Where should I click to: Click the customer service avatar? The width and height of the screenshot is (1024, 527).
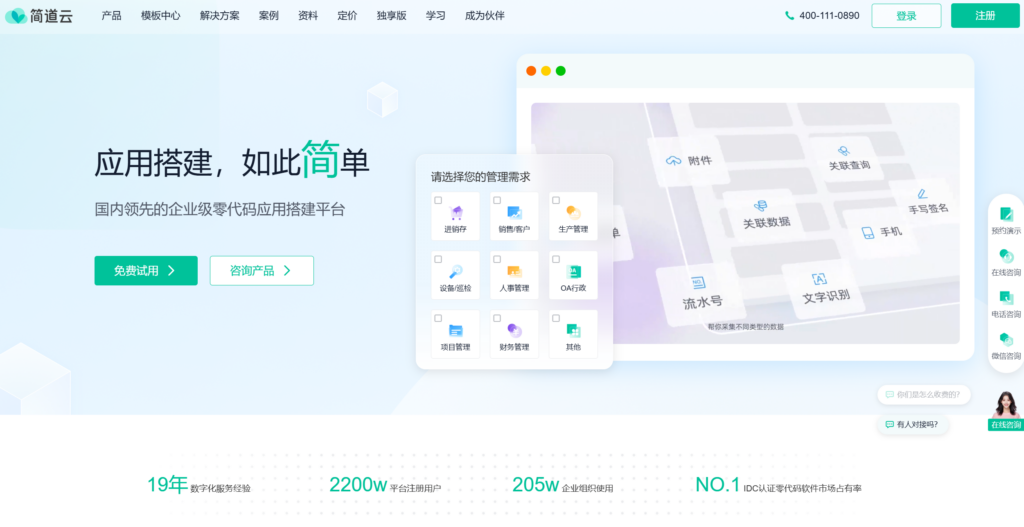pyautogui.click(x=1006, y=405)
